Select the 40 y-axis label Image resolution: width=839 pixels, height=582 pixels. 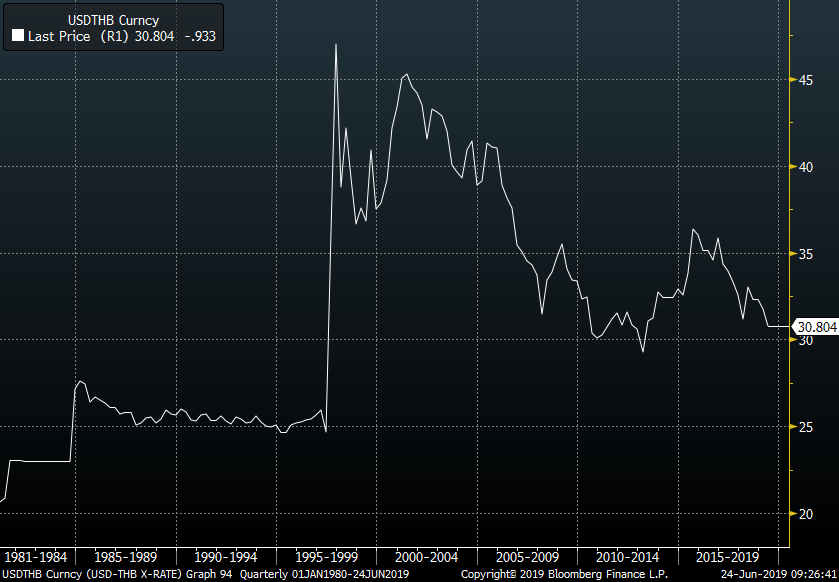pyautogui.click(x=806, y=167)
